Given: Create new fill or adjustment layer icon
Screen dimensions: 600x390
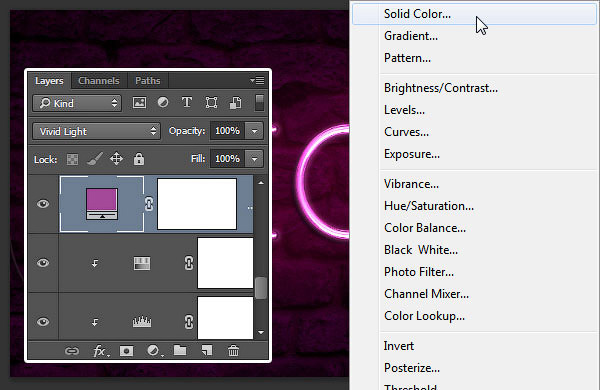Looking at the screenshot, I should click(x=154, y=351).
